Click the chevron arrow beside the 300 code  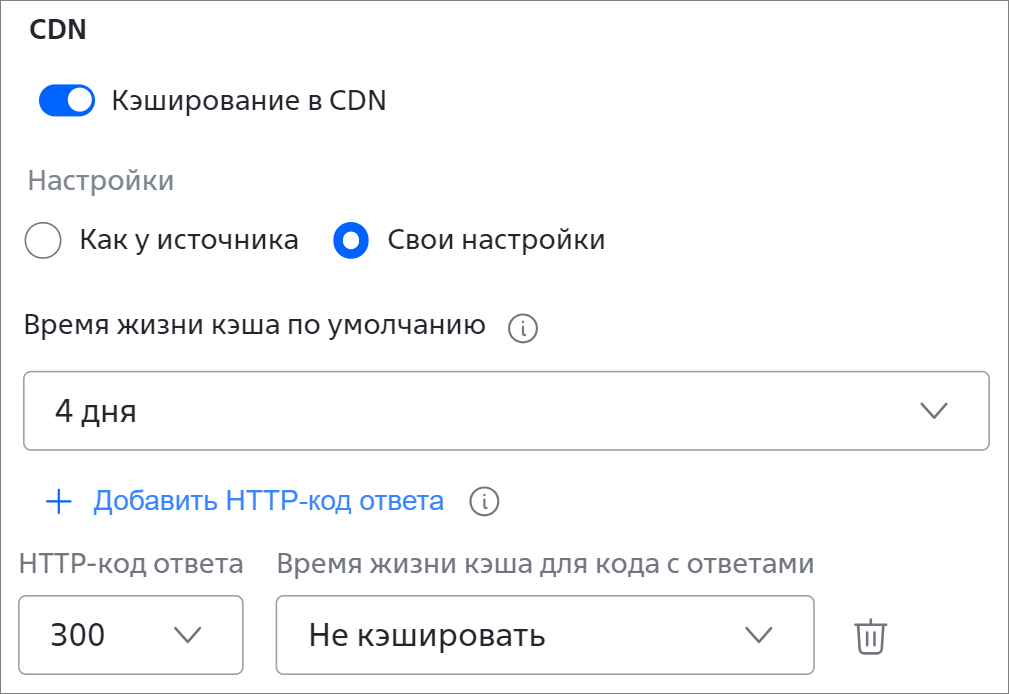point(188,635)
